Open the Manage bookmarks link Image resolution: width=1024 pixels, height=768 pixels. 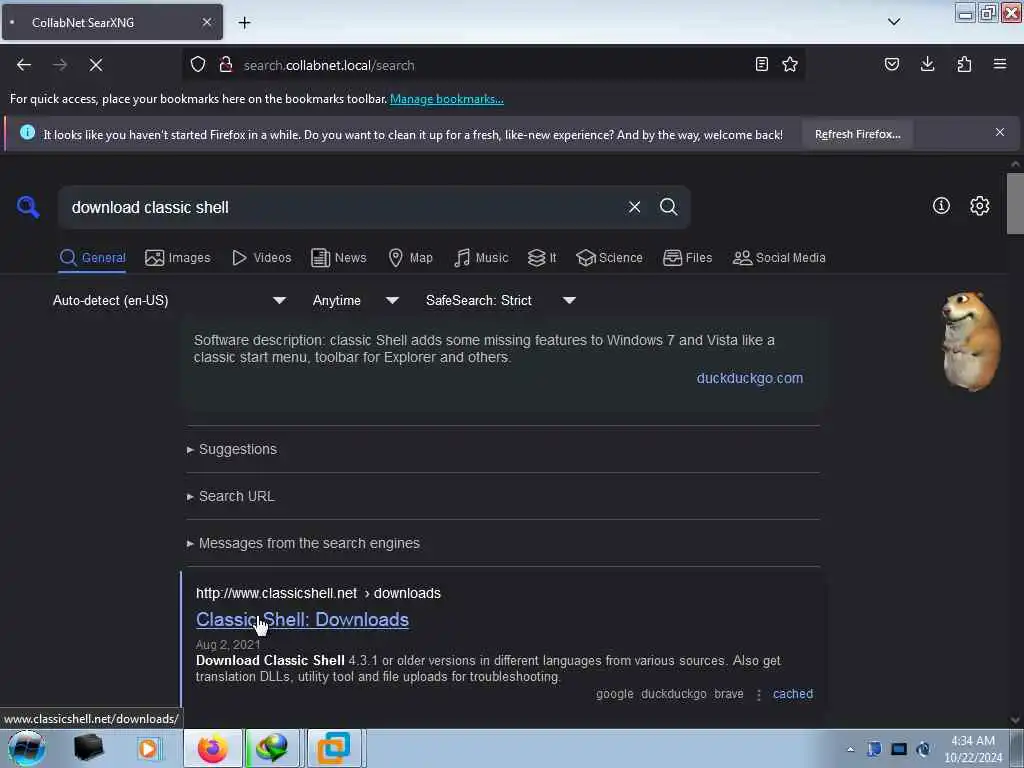click(x=447, y=99)
